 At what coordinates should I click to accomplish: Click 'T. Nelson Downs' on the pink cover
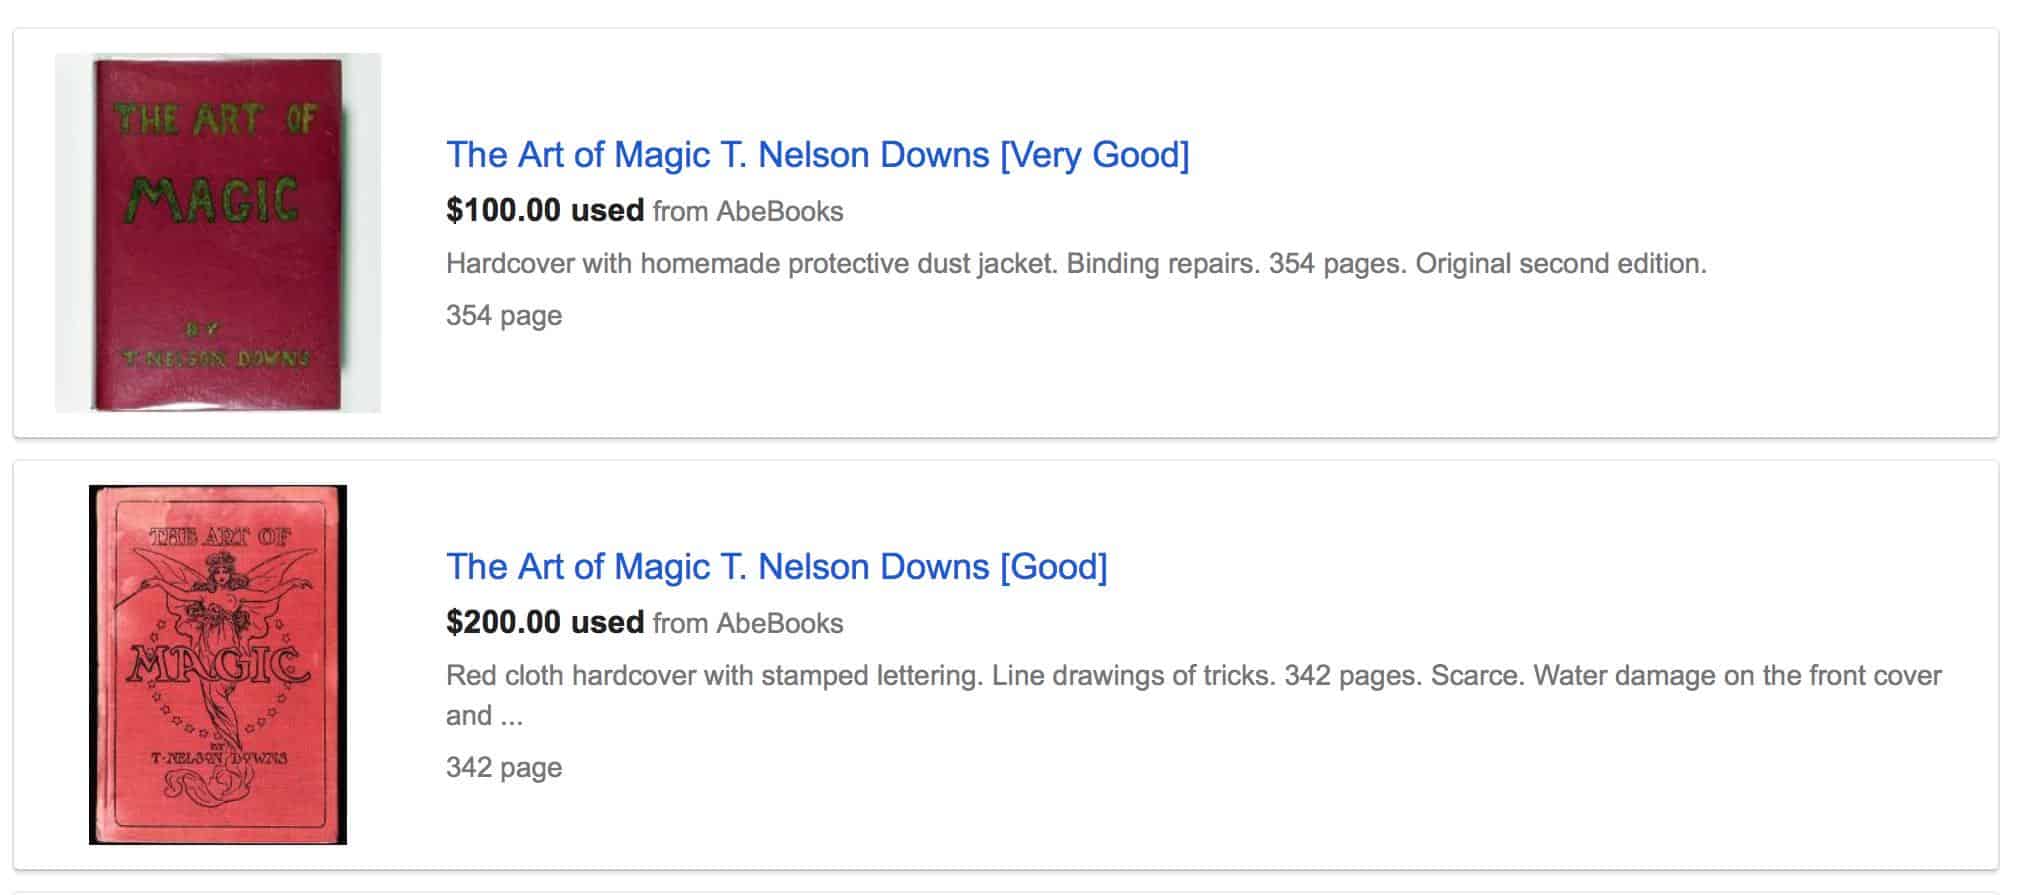pyautogui.click(x=218, y=757)
